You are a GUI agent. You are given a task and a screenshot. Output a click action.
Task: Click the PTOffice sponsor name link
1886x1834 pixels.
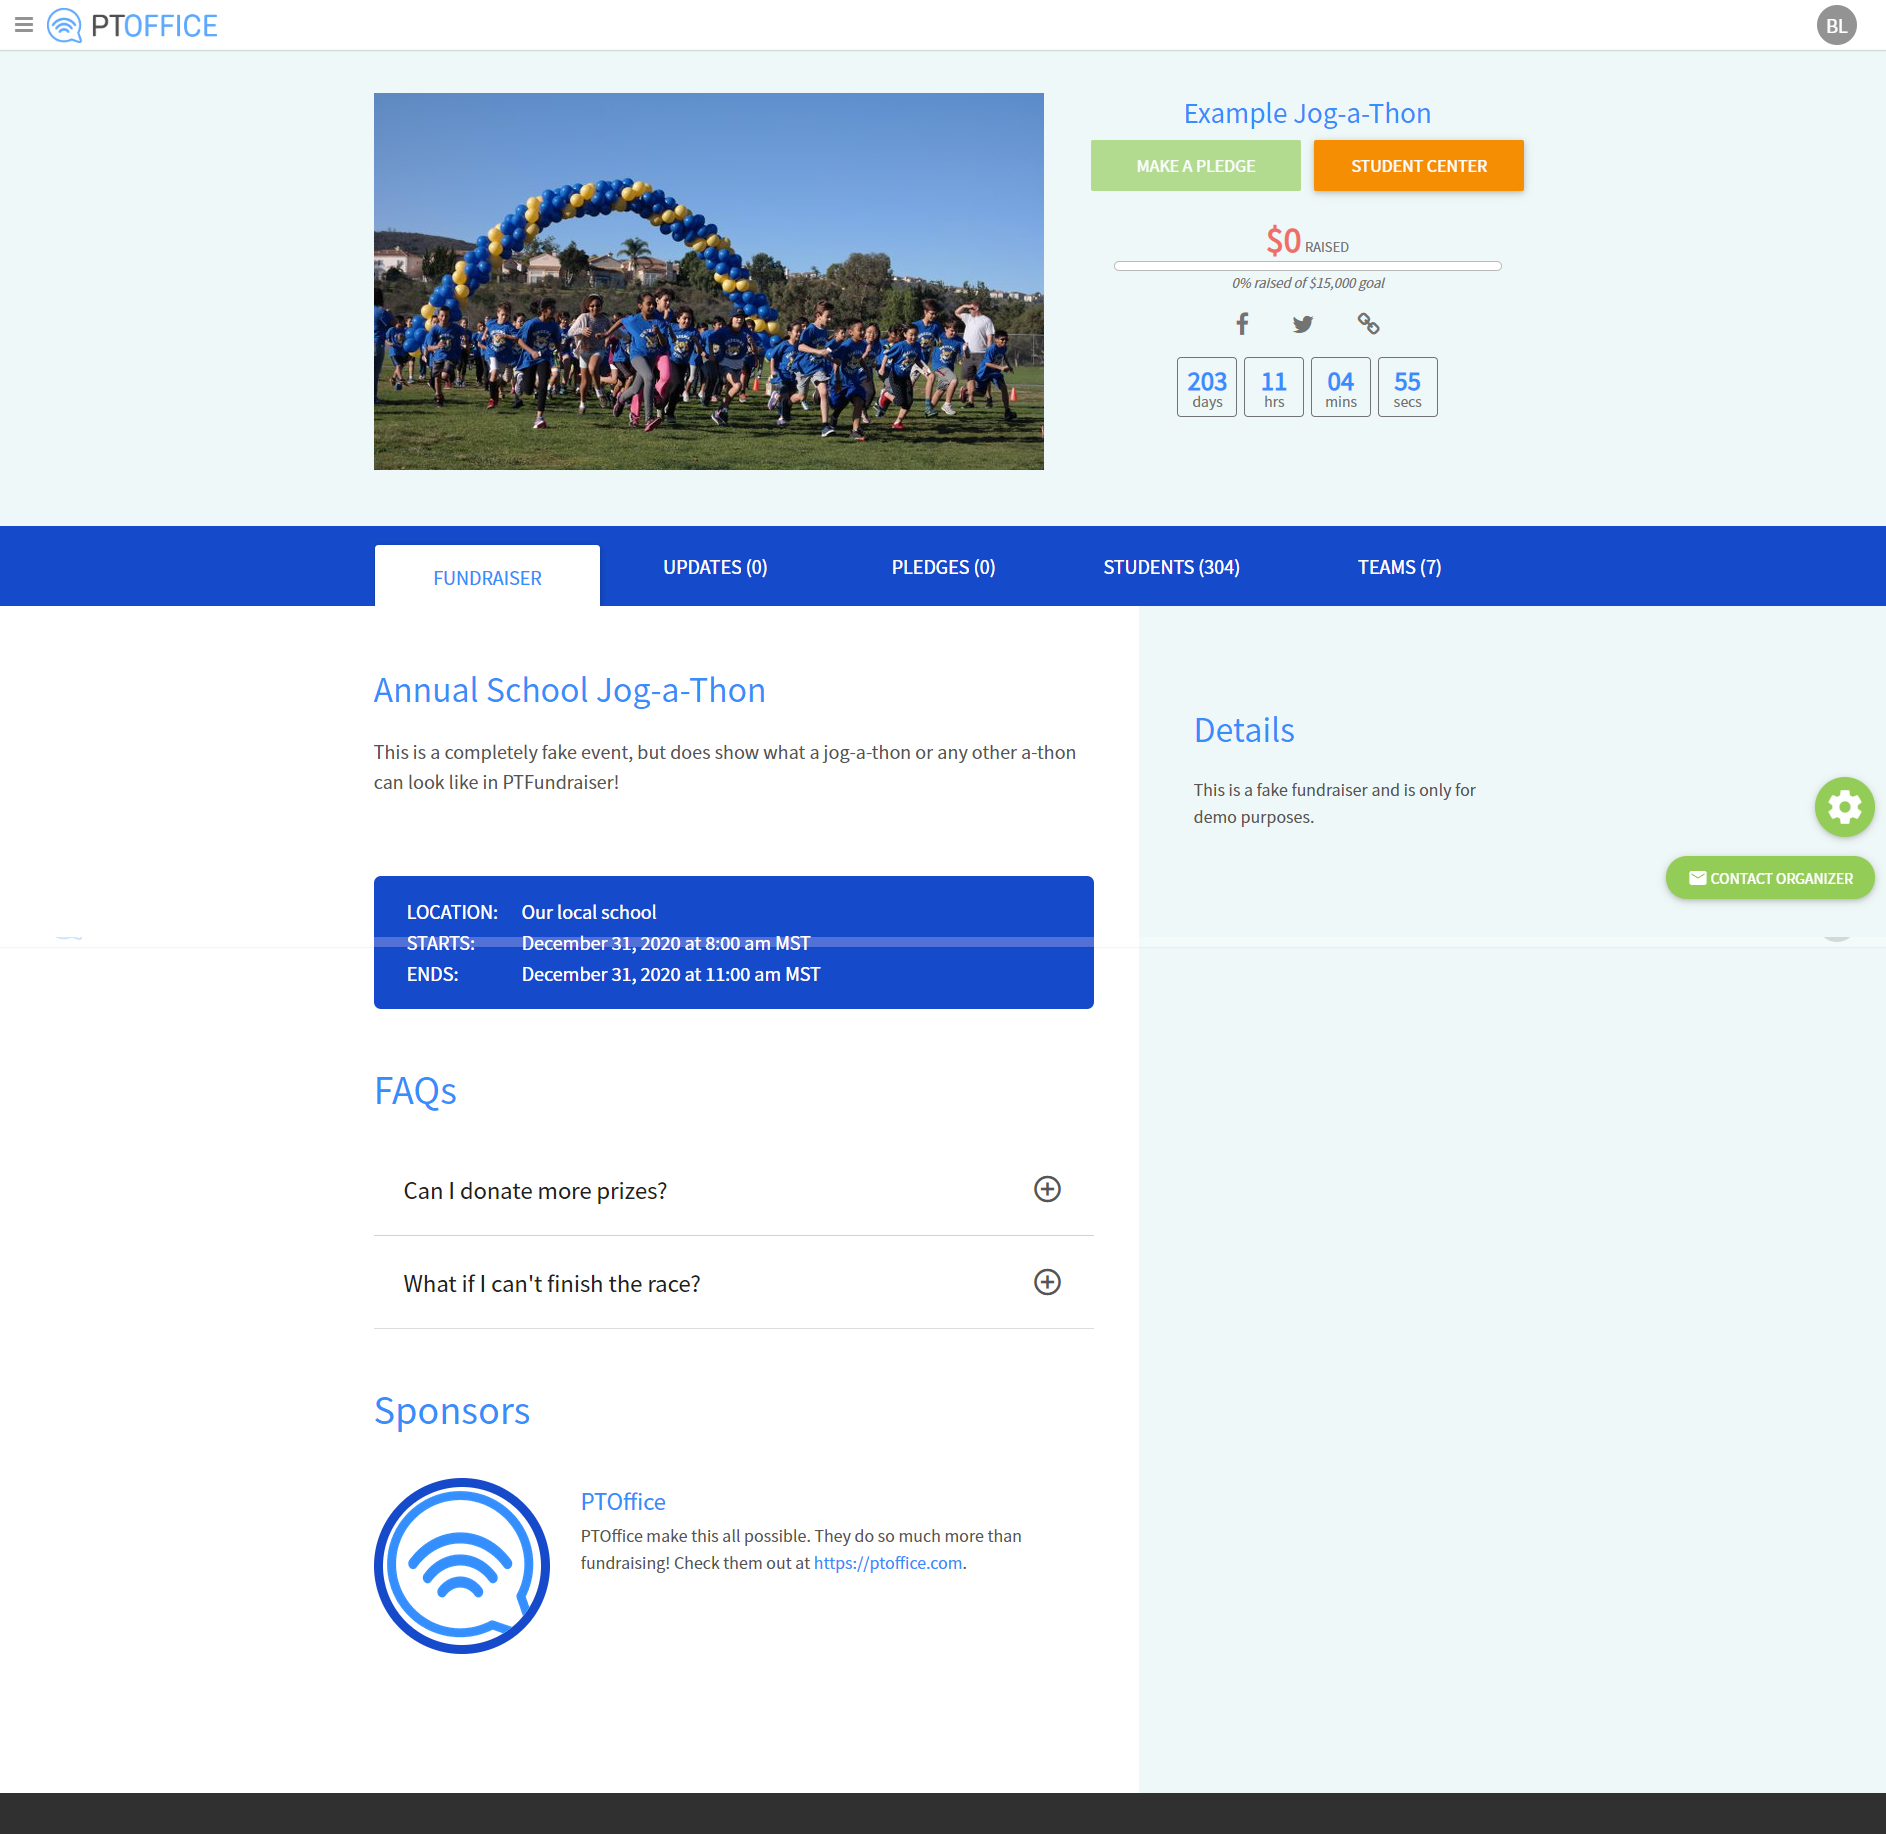point(623,1501)
